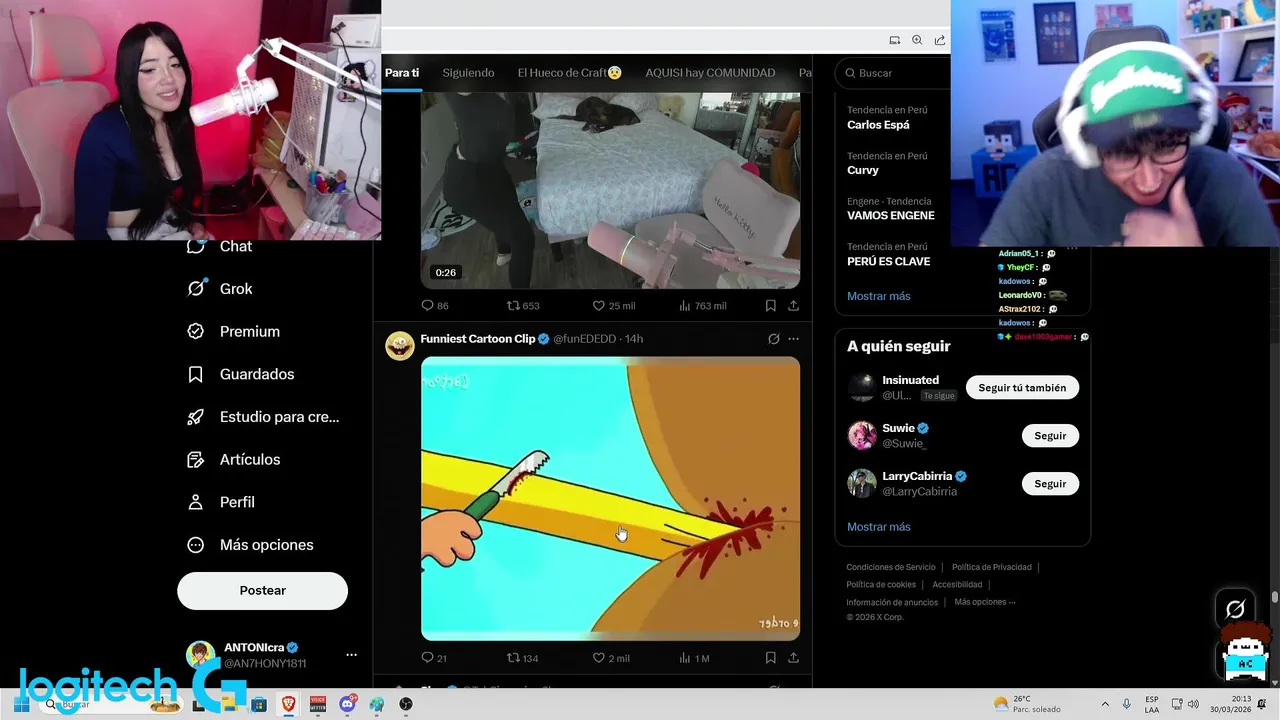This screenshot has height=720, width=1280.
Task: Open Chat from the left sidebar
Action: (x=220, y=246)
